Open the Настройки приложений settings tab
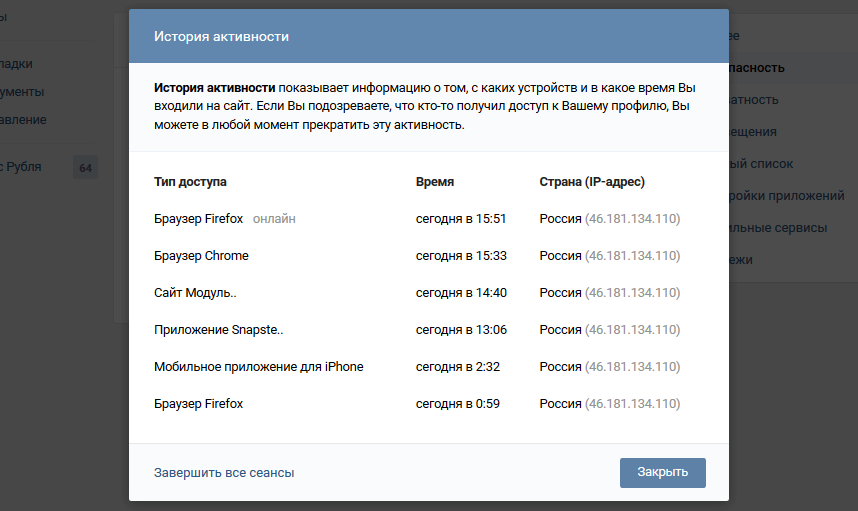 [x=790, y=196]
